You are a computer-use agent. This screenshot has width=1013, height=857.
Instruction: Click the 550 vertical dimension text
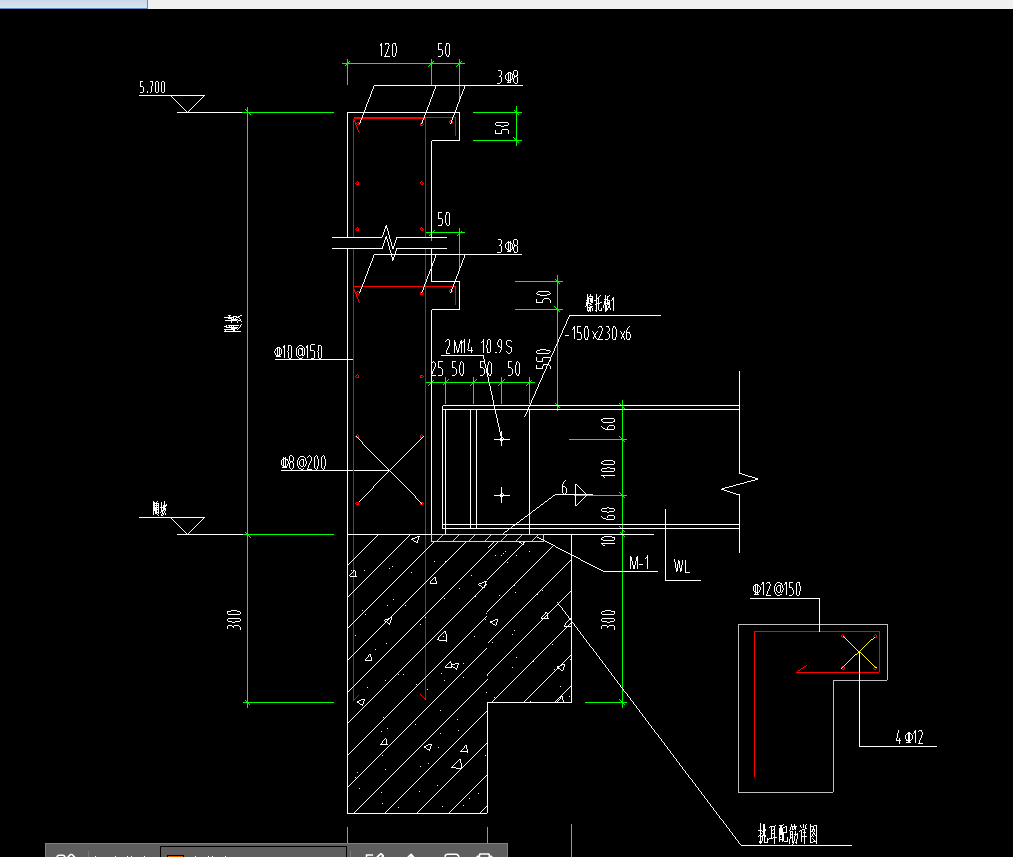coord(544,360)
